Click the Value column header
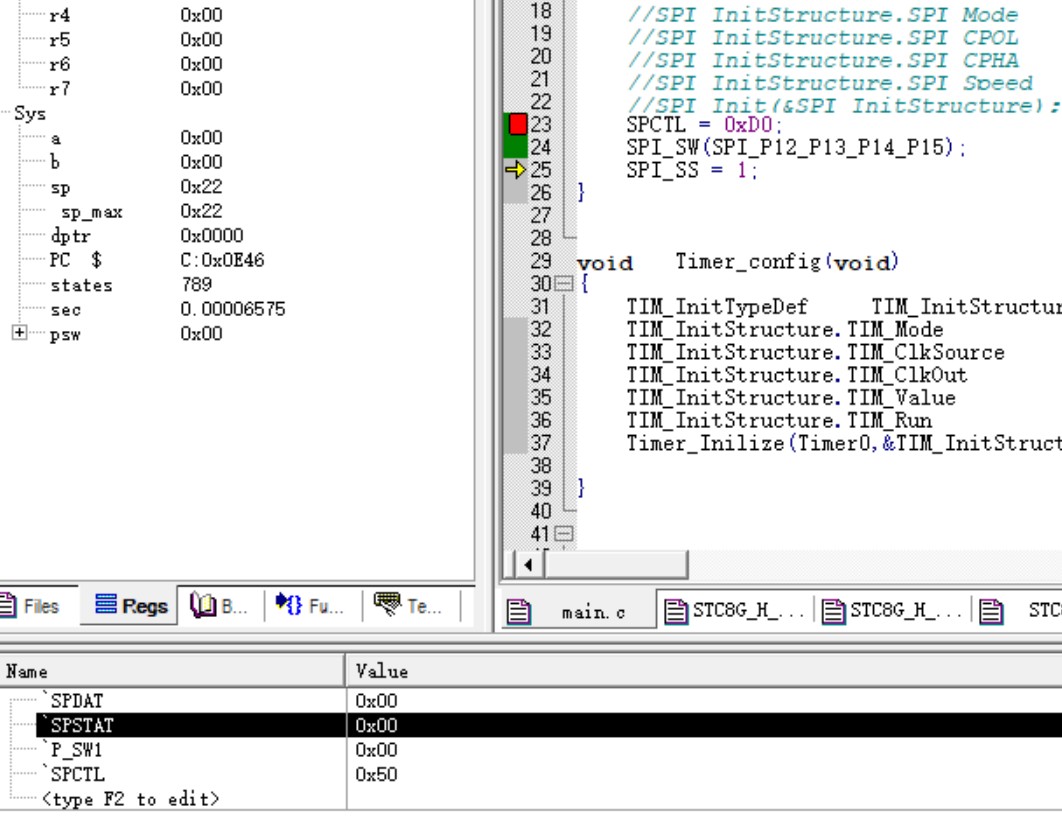The image size is (1062, 834). click(382, 671)
